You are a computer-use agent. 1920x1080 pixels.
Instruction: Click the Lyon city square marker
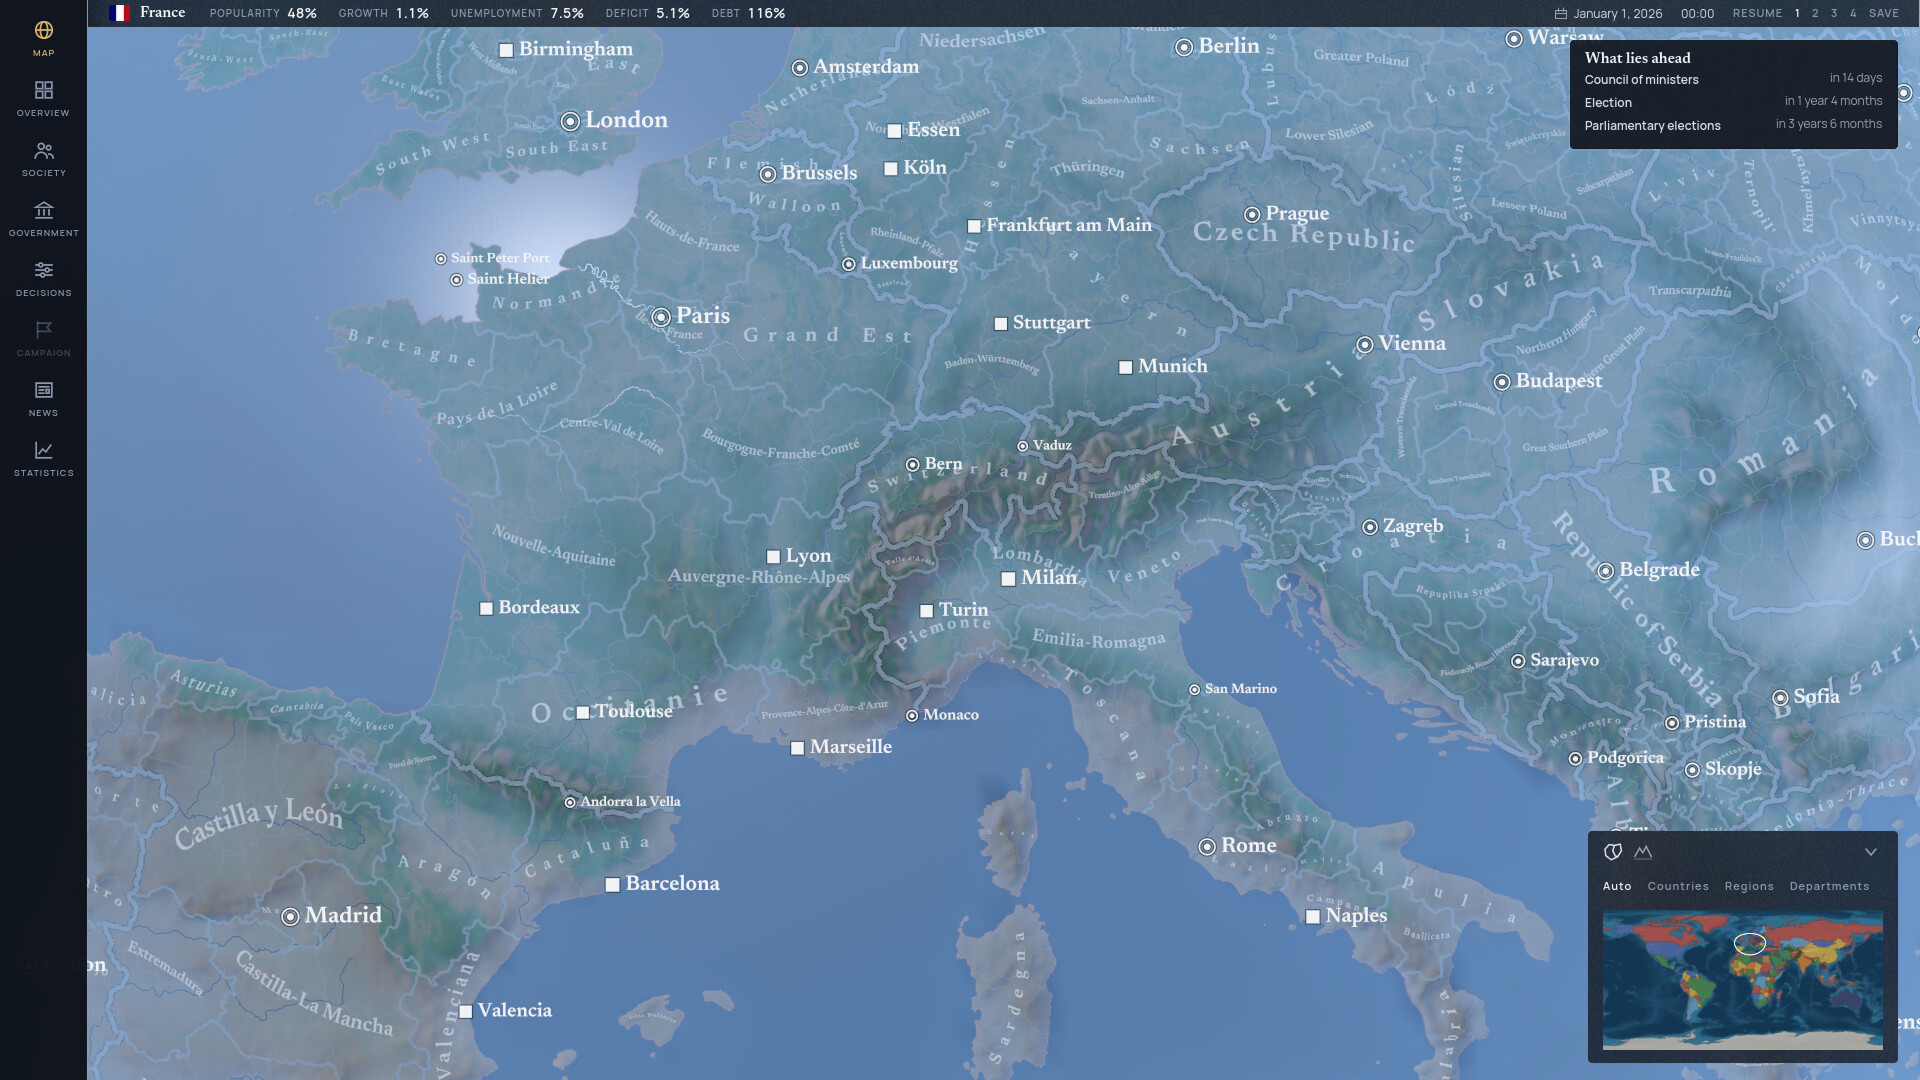pos(773,557)
